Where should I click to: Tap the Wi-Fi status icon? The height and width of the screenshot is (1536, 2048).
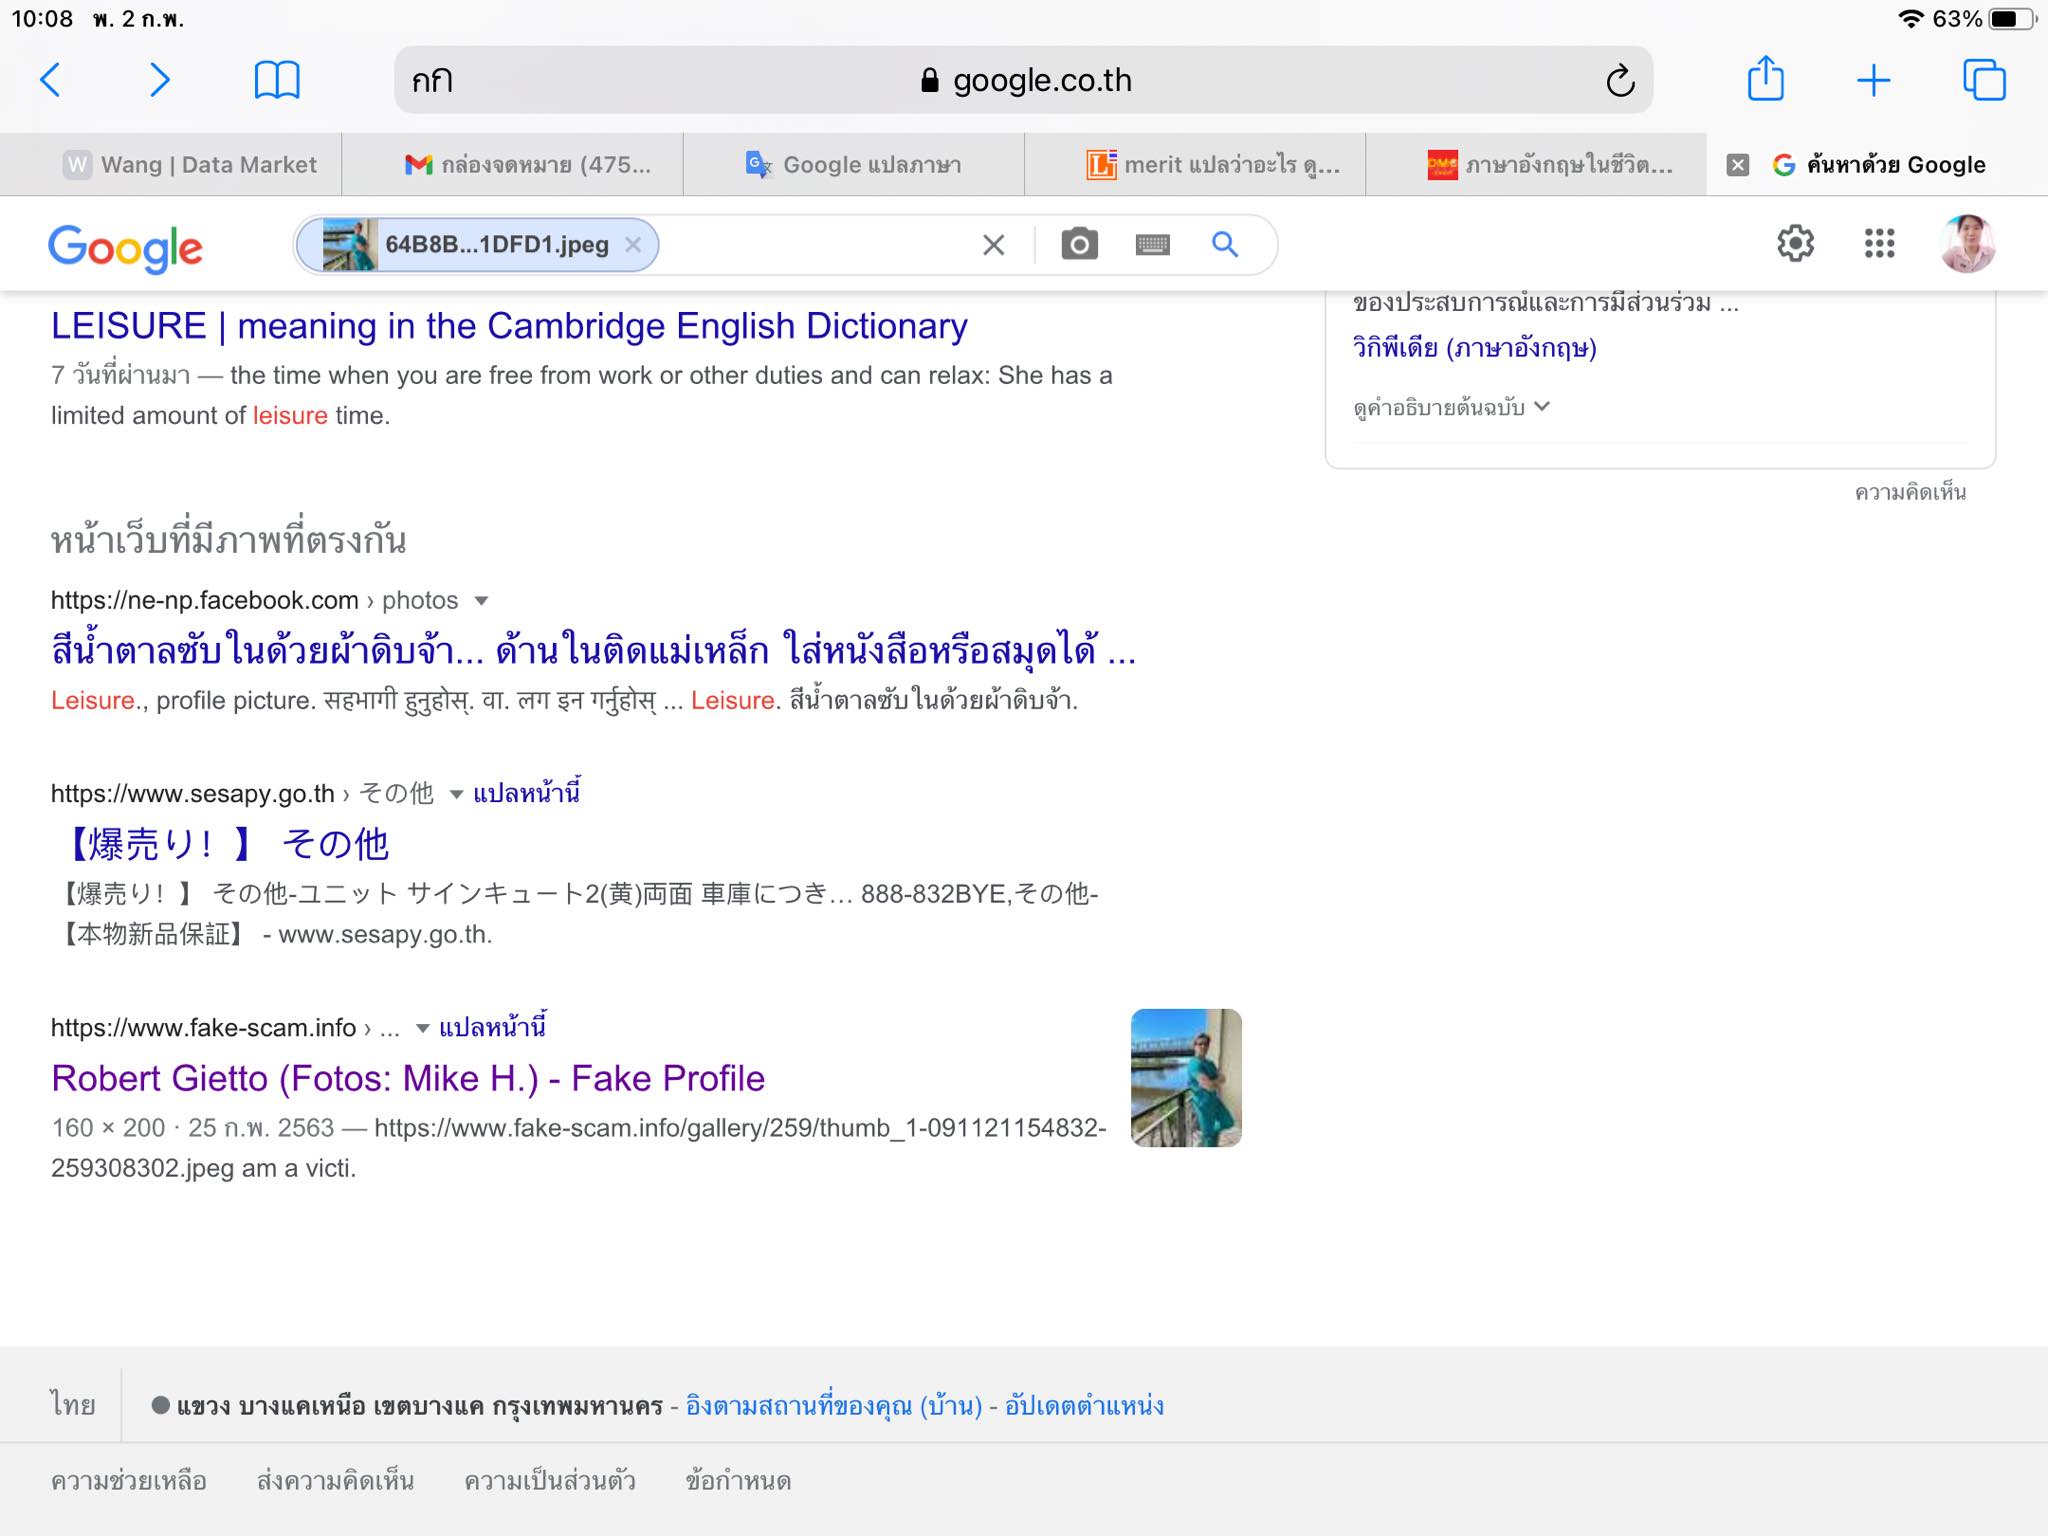(x=1911, y=19)
